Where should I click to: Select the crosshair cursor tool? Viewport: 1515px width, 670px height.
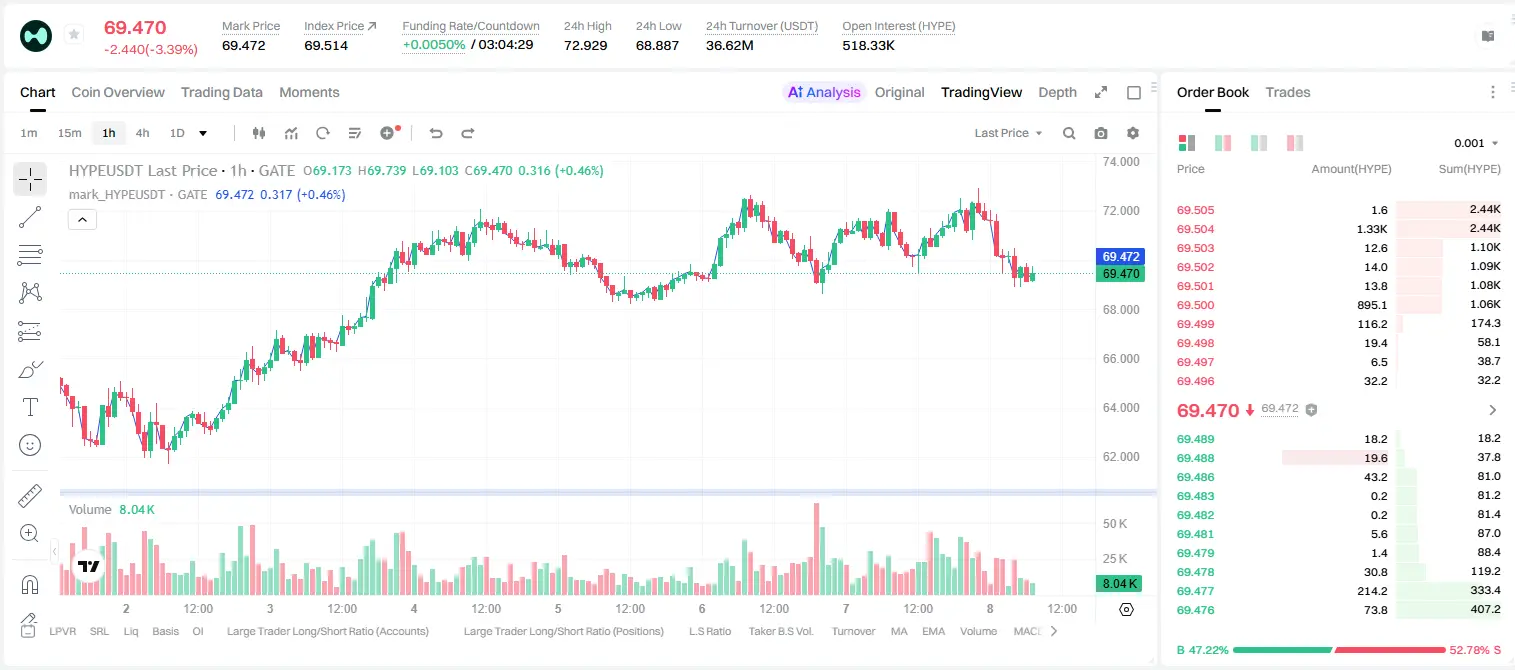click(30, 179)
